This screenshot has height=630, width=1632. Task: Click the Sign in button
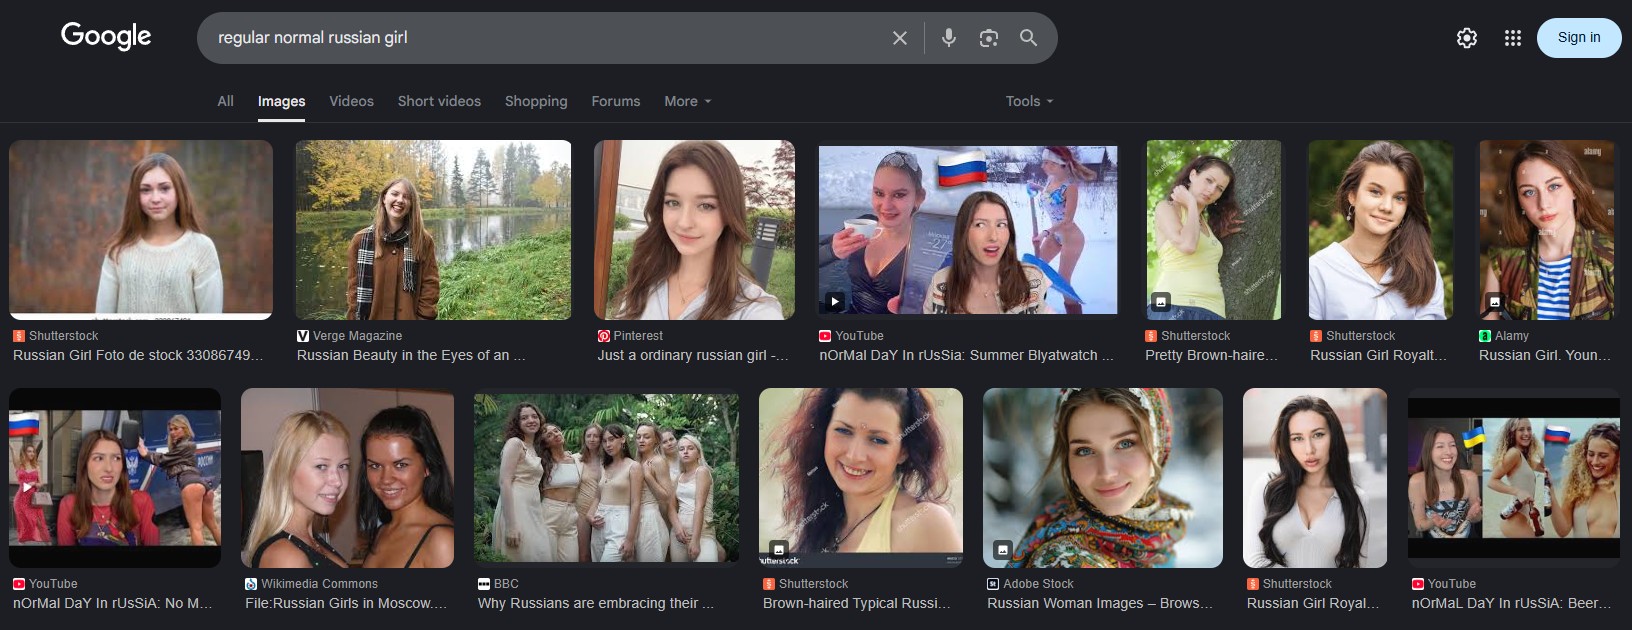point(1579,38)
